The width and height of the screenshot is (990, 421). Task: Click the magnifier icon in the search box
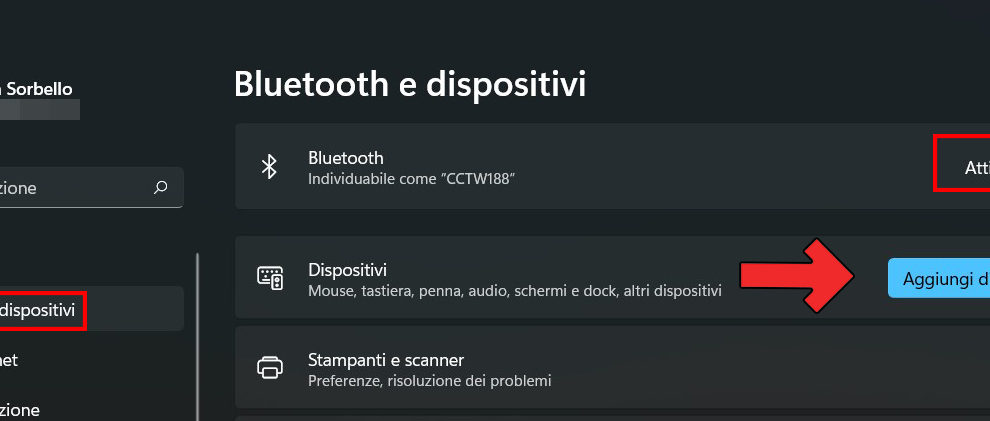[161, 187]
